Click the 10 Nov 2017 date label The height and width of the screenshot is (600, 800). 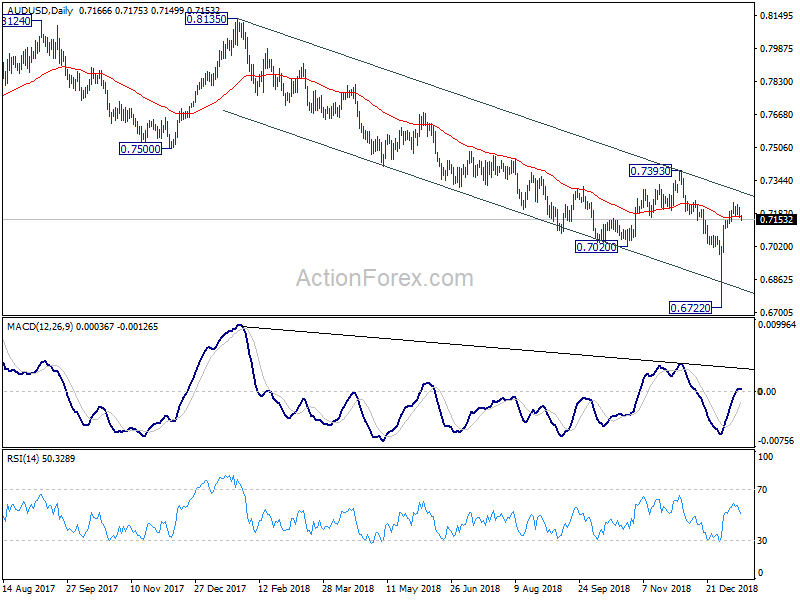(x=157, y=588)
